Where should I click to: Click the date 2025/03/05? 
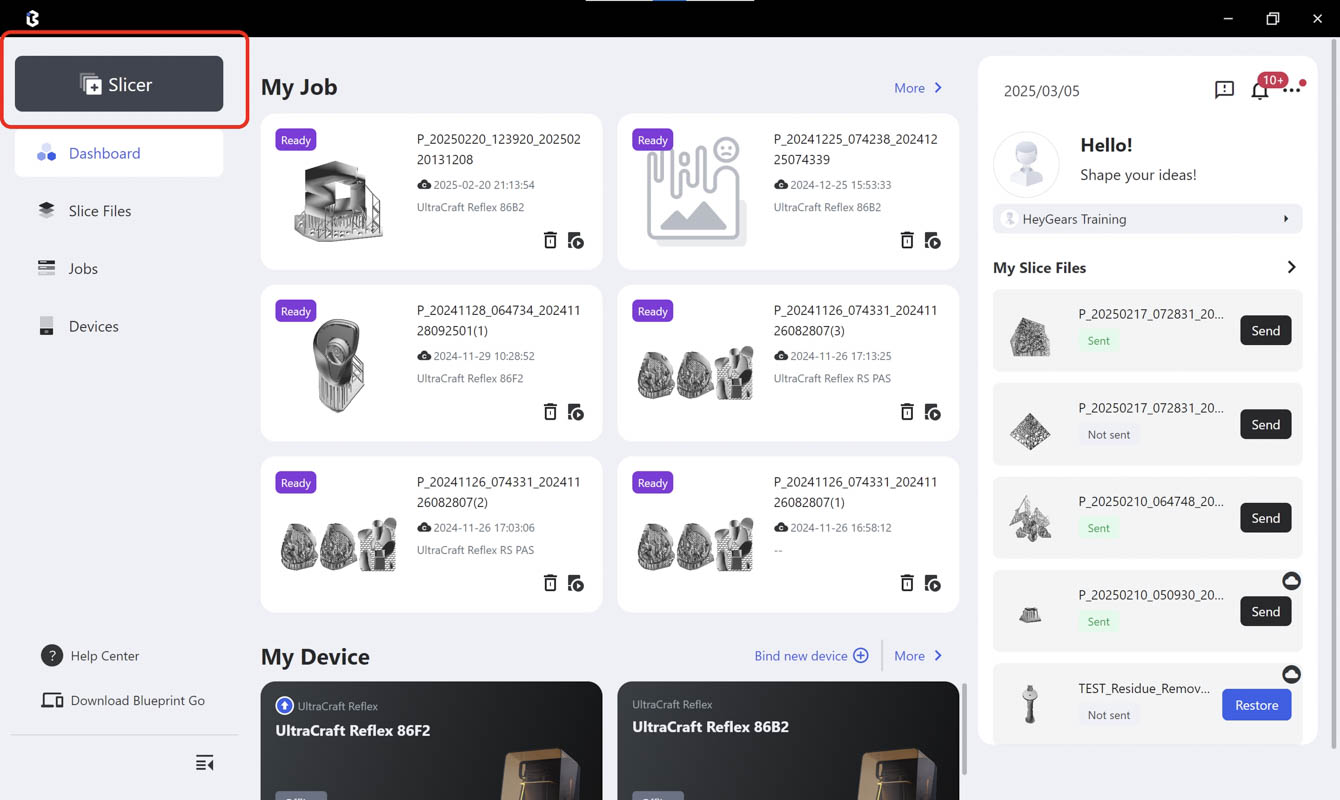(1041, 91)
